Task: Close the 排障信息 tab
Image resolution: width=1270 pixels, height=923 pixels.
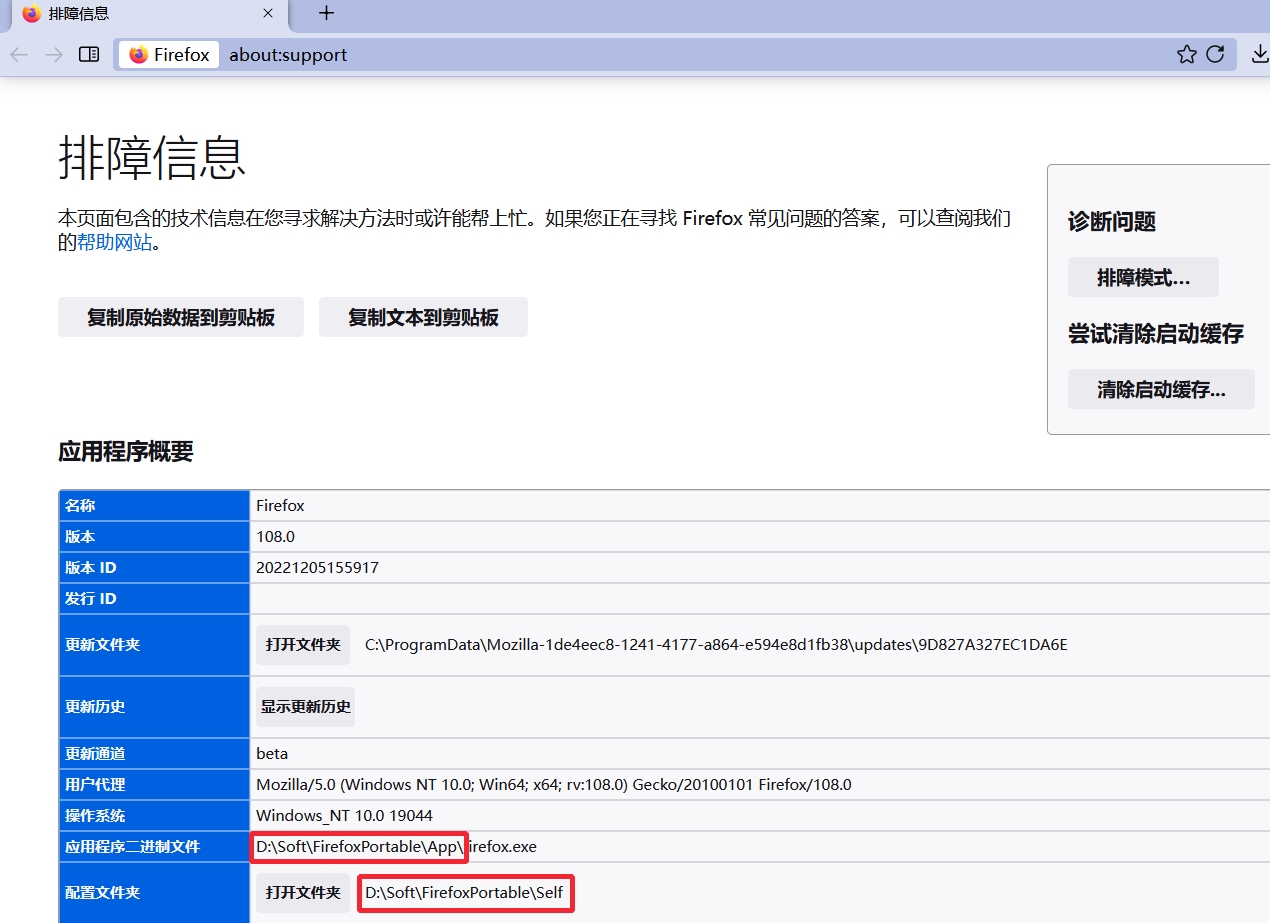Action: coord(268,14)
